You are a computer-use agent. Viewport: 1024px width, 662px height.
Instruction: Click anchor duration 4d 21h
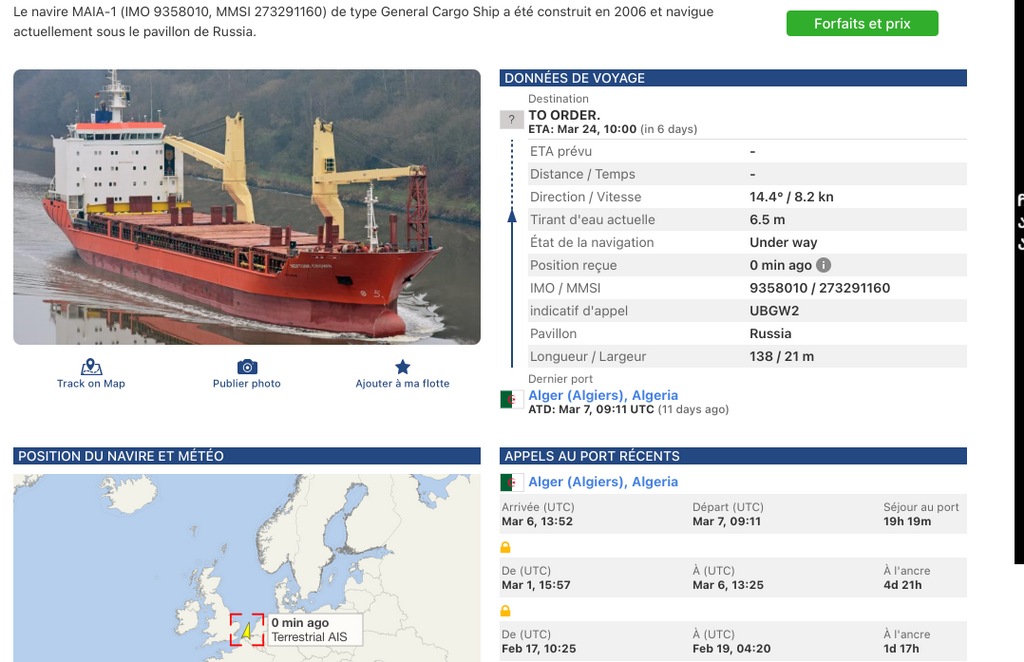click(x=903, y=585)
